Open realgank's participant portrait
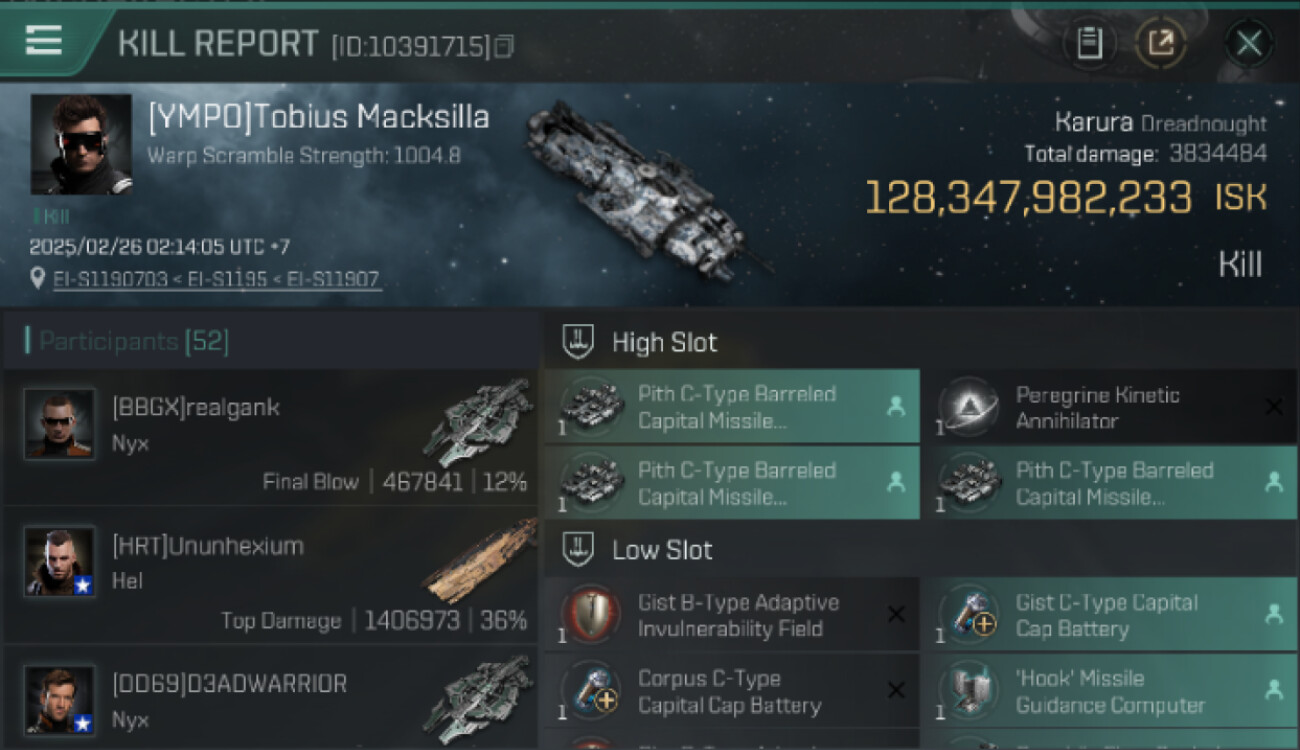 click(60, 424)
